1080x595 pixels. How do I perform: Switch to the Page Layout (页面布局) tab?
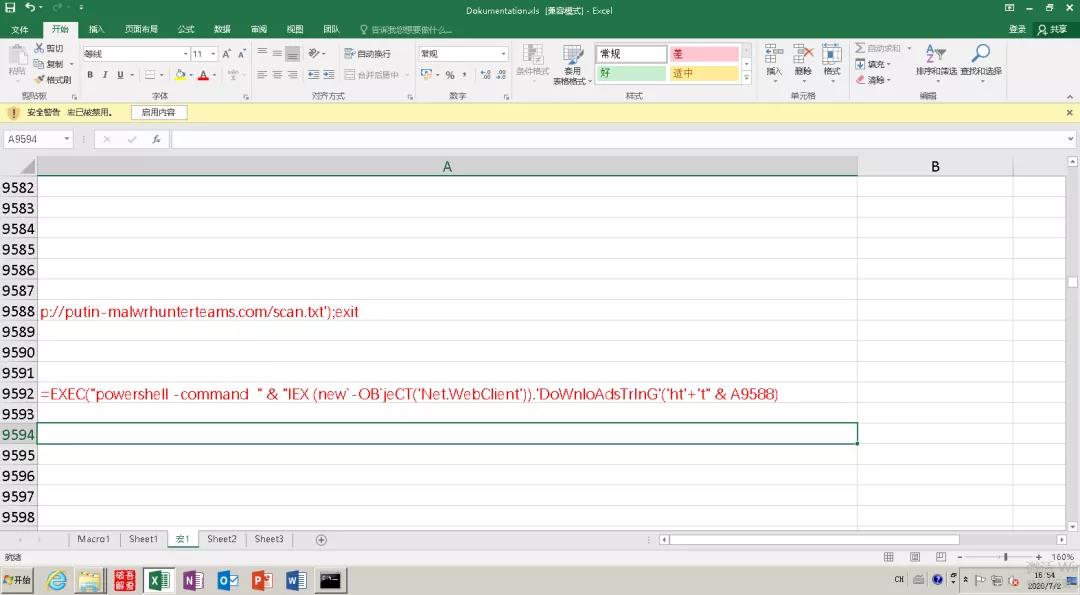[x=141, y=29]
